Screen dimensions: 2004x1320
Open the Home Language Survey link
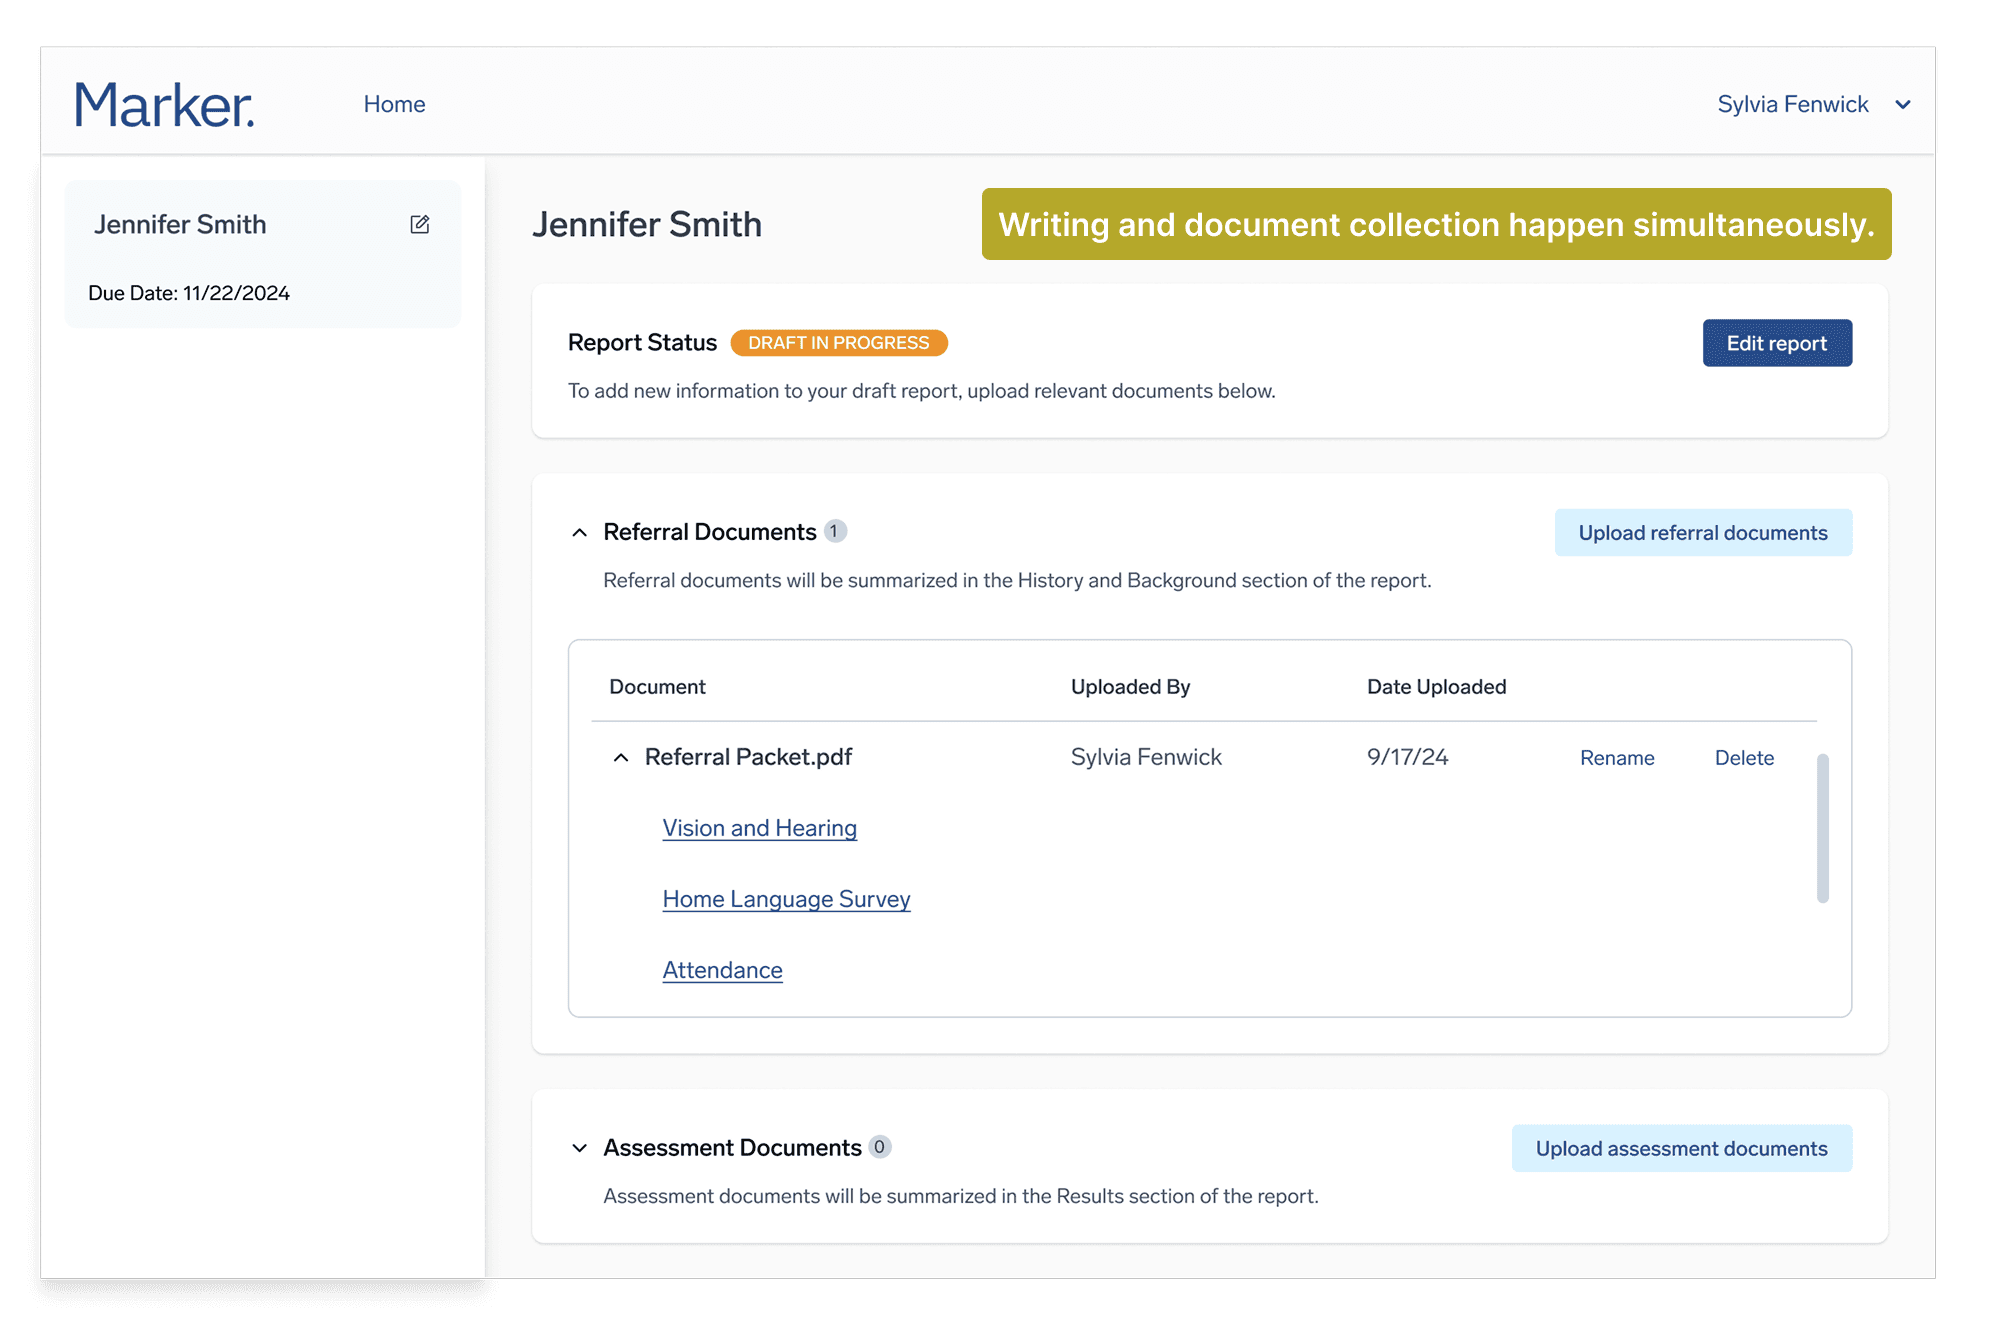tap(786, 899)
